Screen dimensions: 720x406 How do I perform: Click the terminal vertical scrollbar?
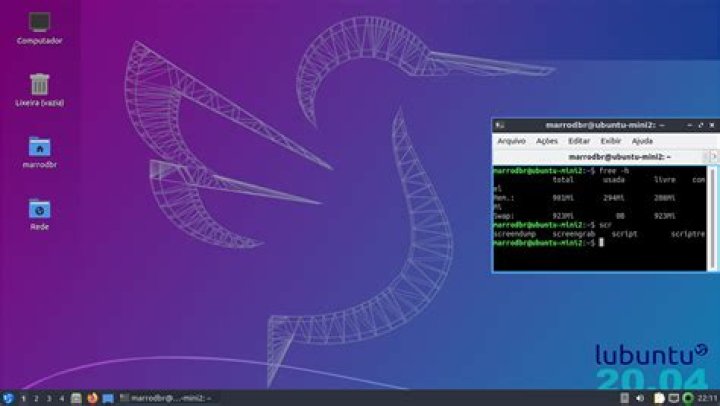[x=712, y=218]
